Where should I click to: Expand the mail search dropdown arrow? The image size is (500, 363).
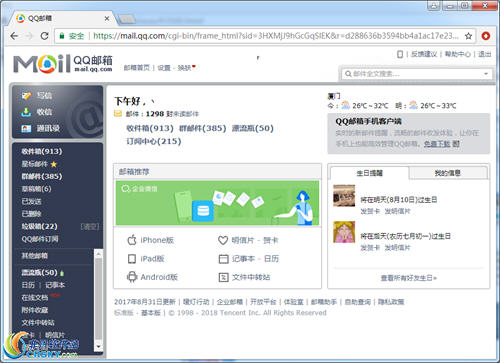click(x=486, y=74)
